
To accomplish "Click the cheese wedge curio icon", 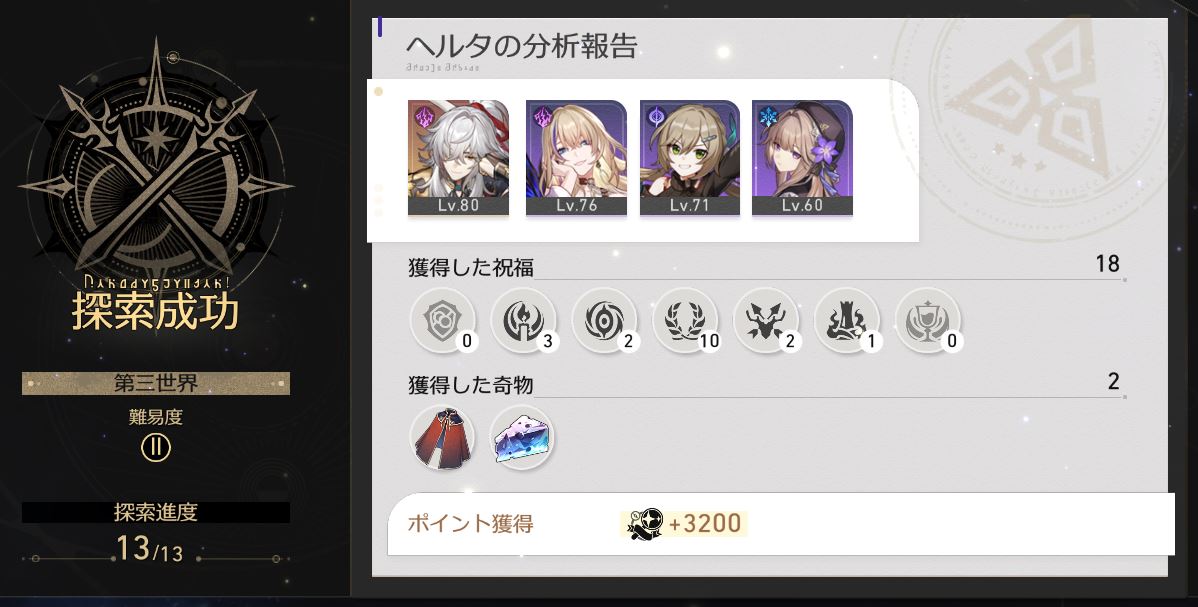I will pyautogui.click(x=523, y=437).
